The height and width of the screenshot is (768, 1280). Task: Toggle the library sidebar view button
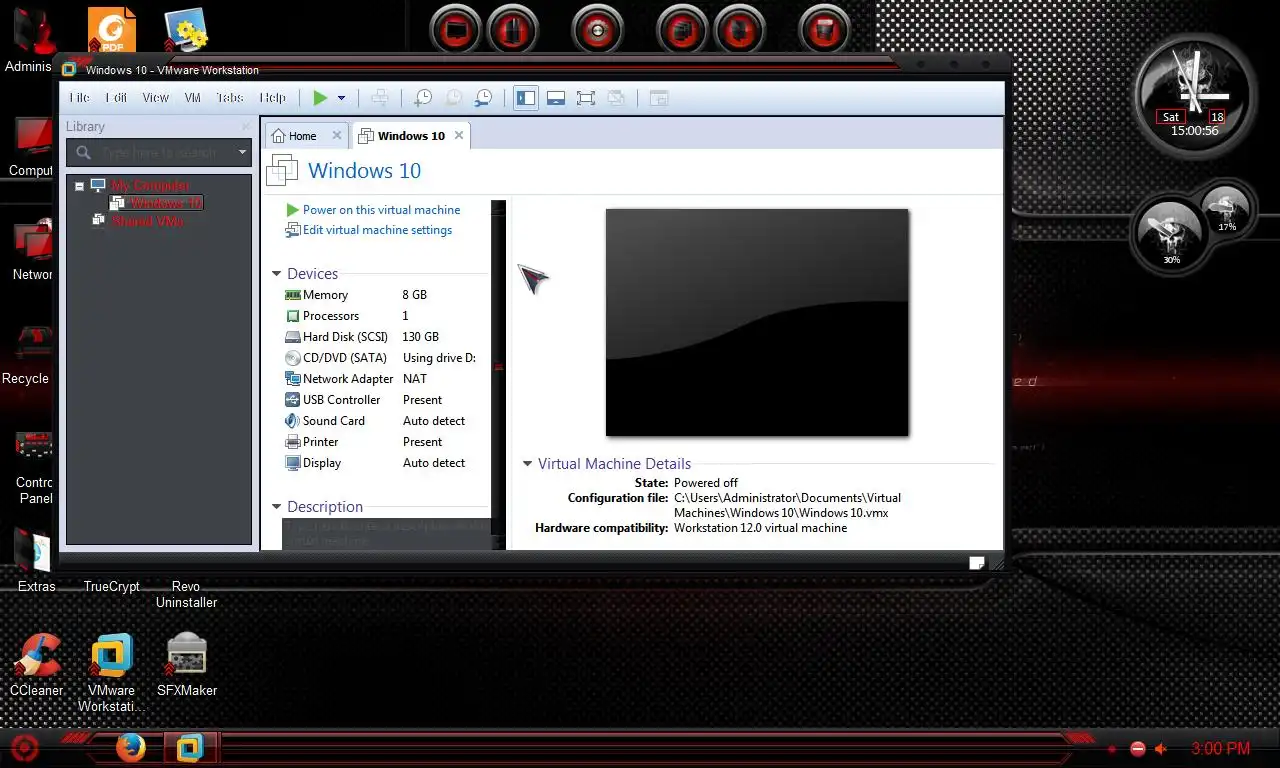pos(526,98)
